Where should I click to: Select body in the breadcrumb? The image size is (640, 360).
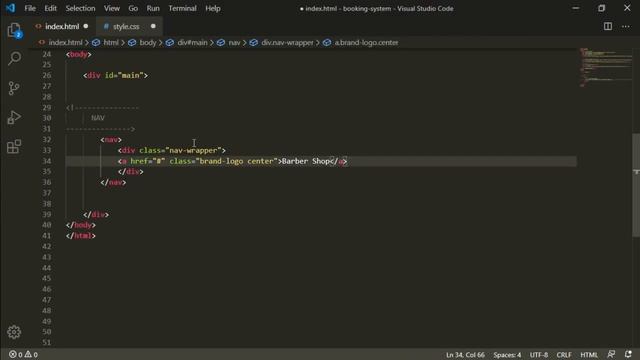pos(148,42)
